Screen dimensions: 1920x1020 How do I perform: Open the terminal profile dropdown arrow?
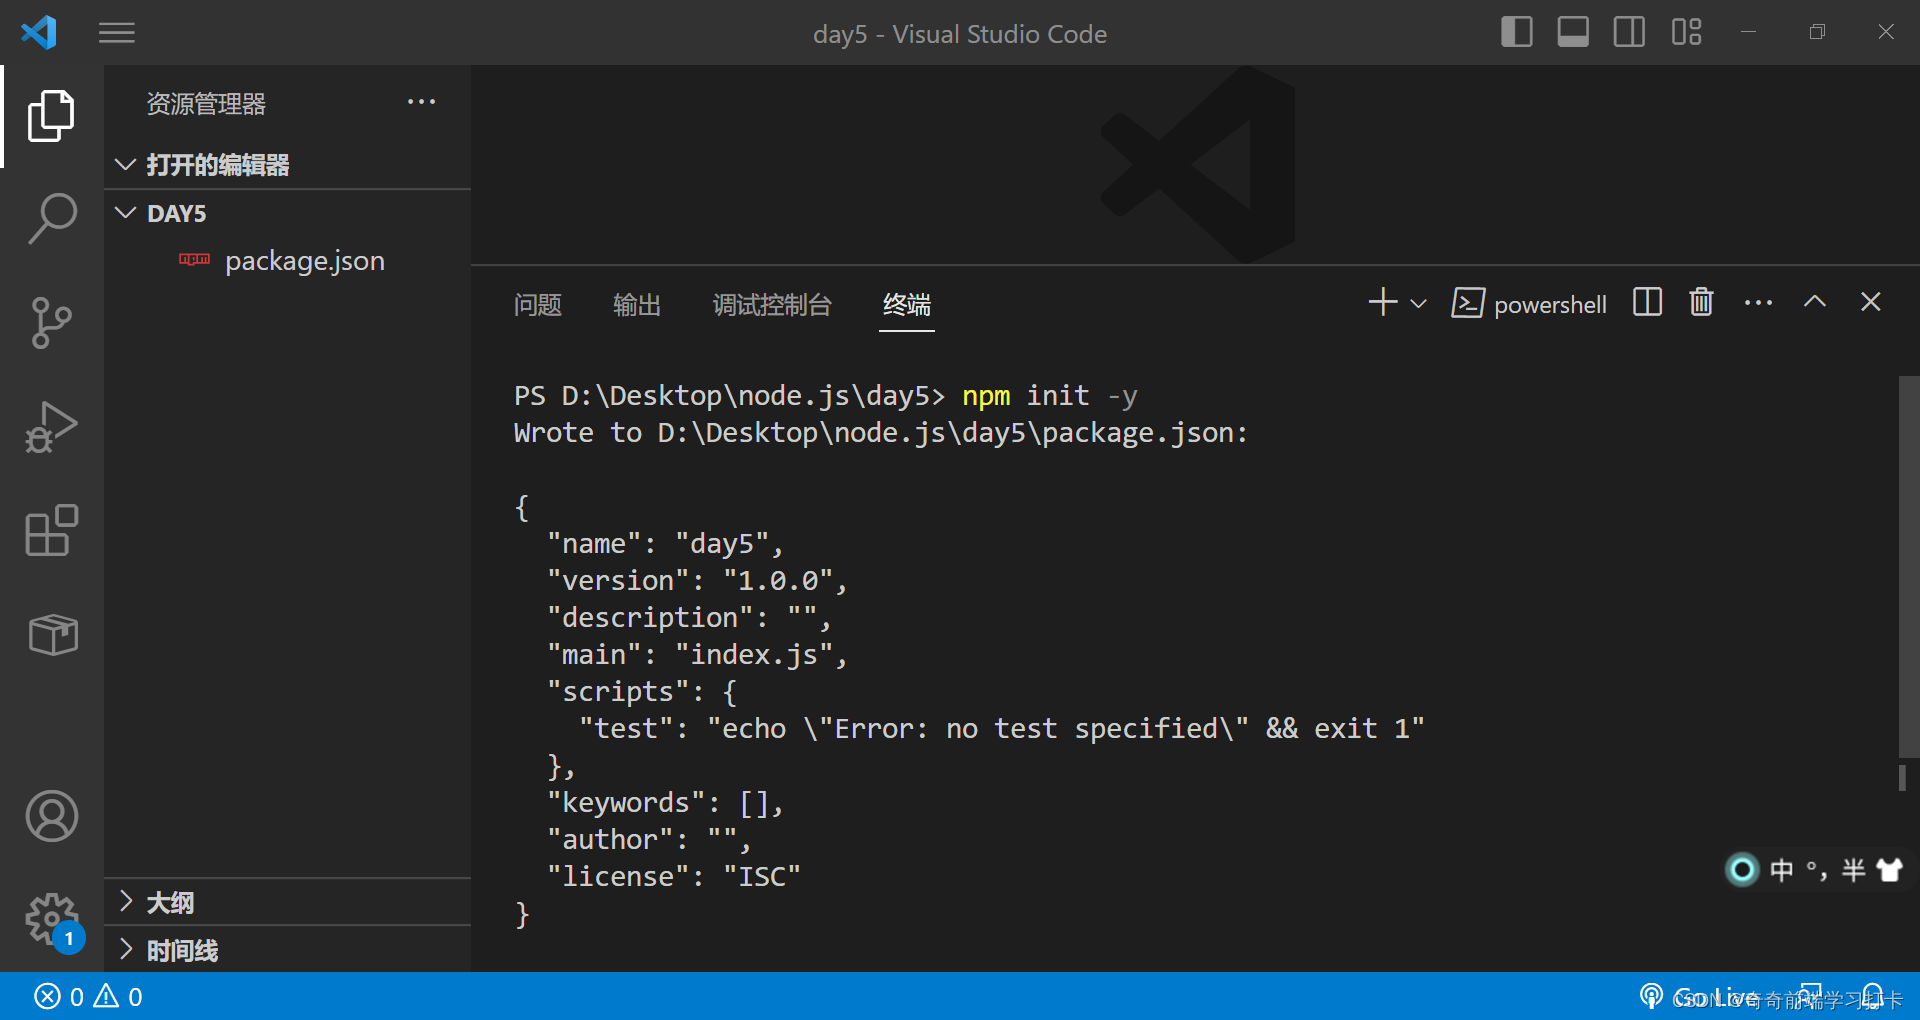pyautogui.click(x=1417, y=302)
